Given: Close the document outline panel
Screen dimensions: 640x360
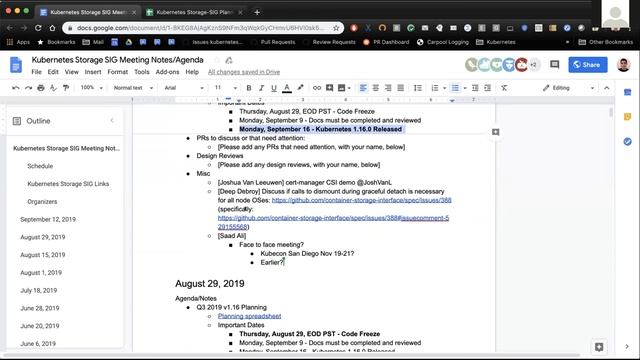Looking at the screenshot, I should 112,120.
